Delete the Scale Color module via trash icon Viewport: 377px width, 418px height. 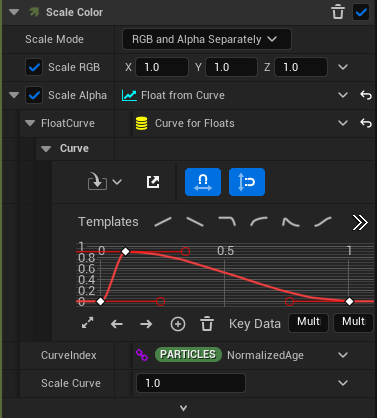point(338,12)
